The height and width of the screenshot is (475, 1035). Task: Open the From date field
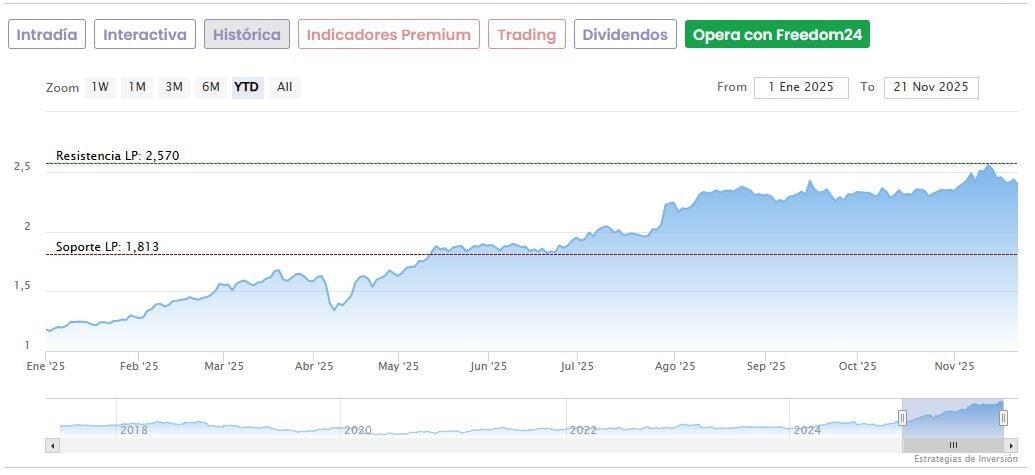click(x=801, y=87)
